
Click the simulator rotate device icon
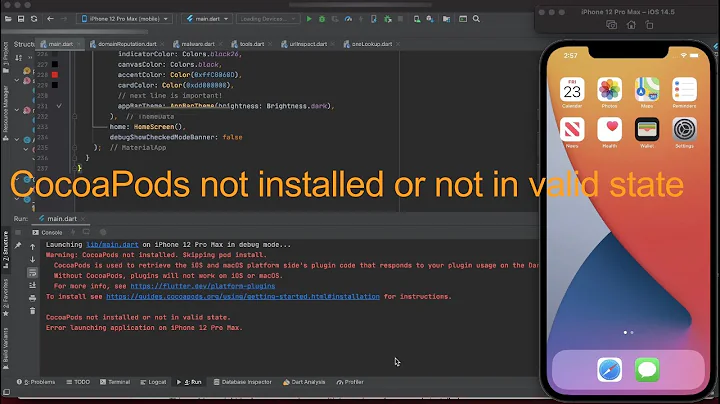649,25
